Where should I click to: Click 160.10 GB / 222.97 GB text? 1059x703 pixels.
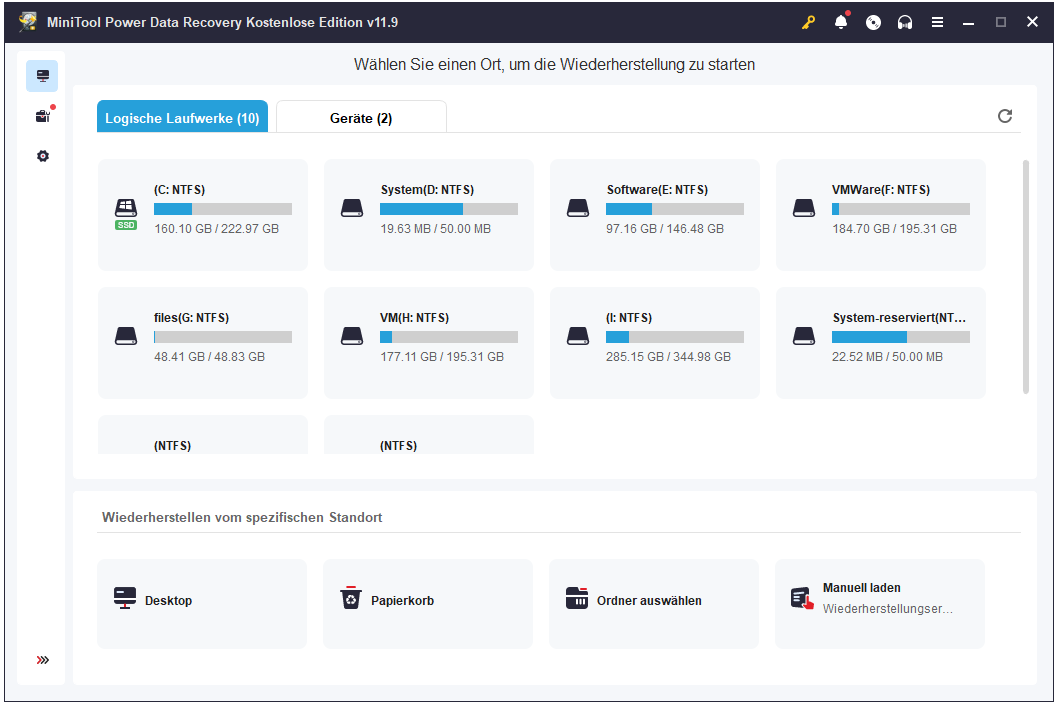[x=217, y=229]
